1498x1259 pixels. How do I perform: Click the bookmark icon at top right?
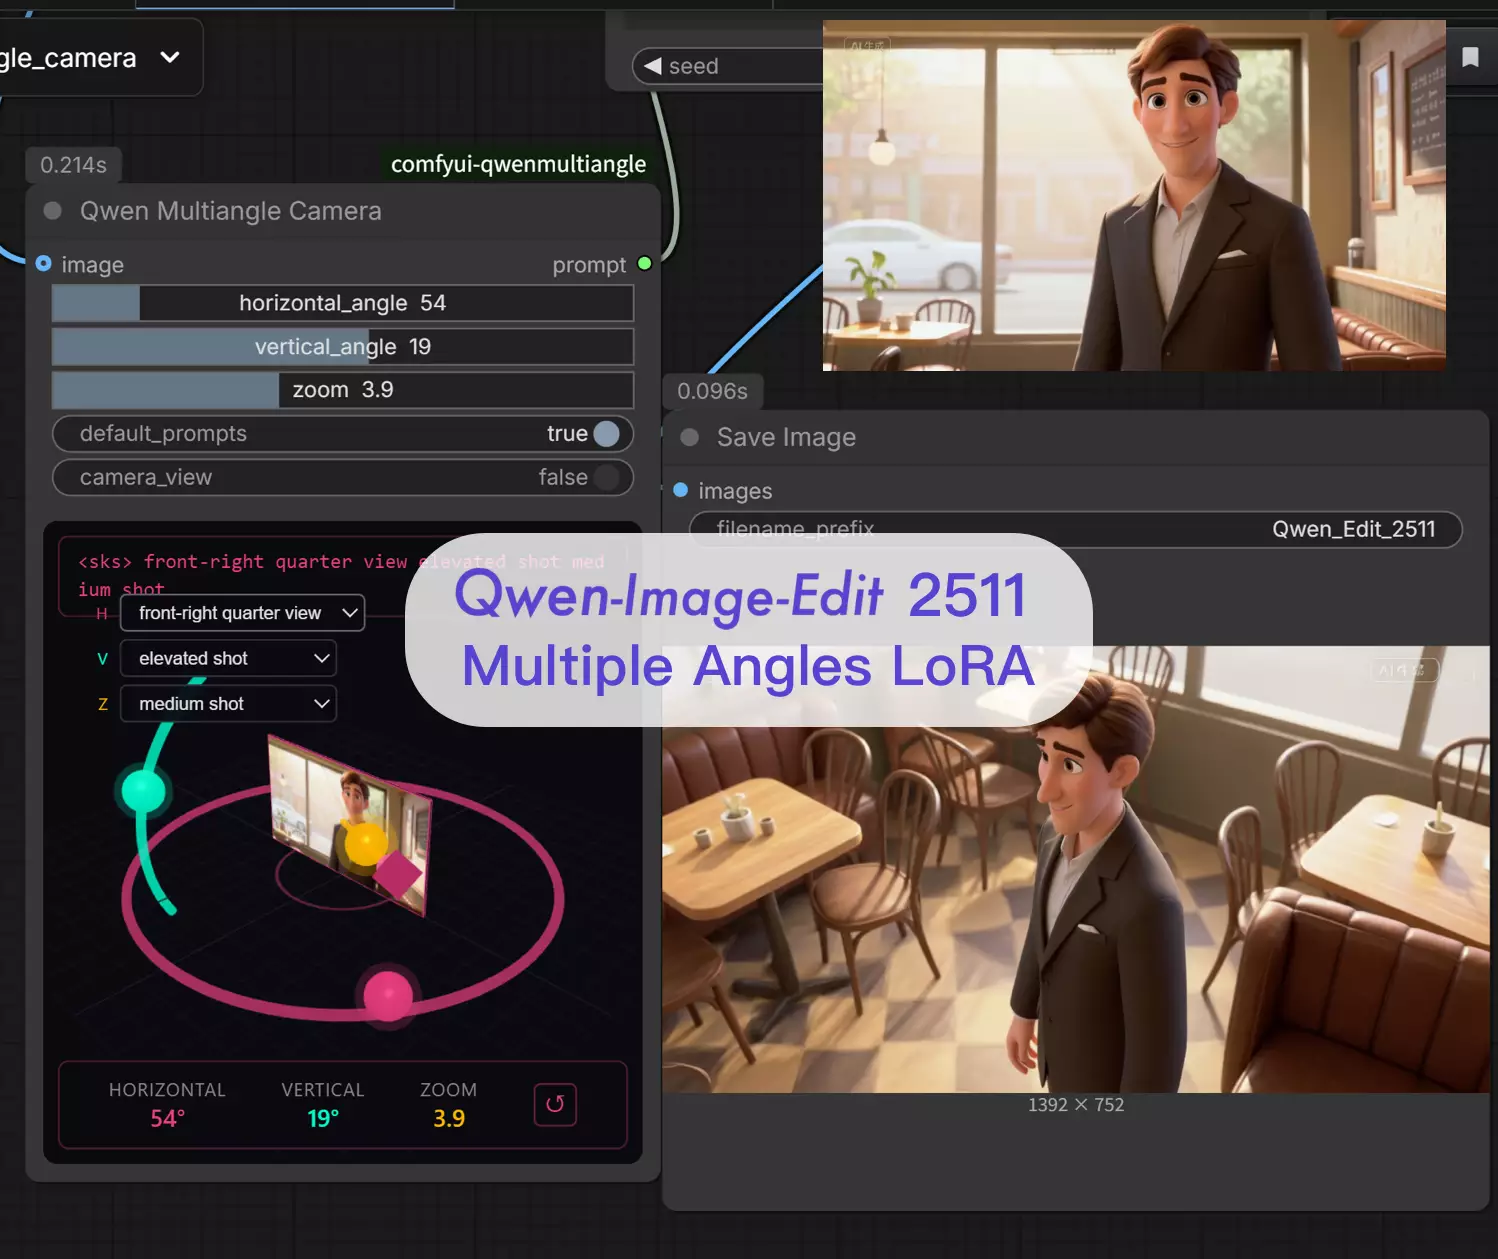click(x=1470, y=57)
